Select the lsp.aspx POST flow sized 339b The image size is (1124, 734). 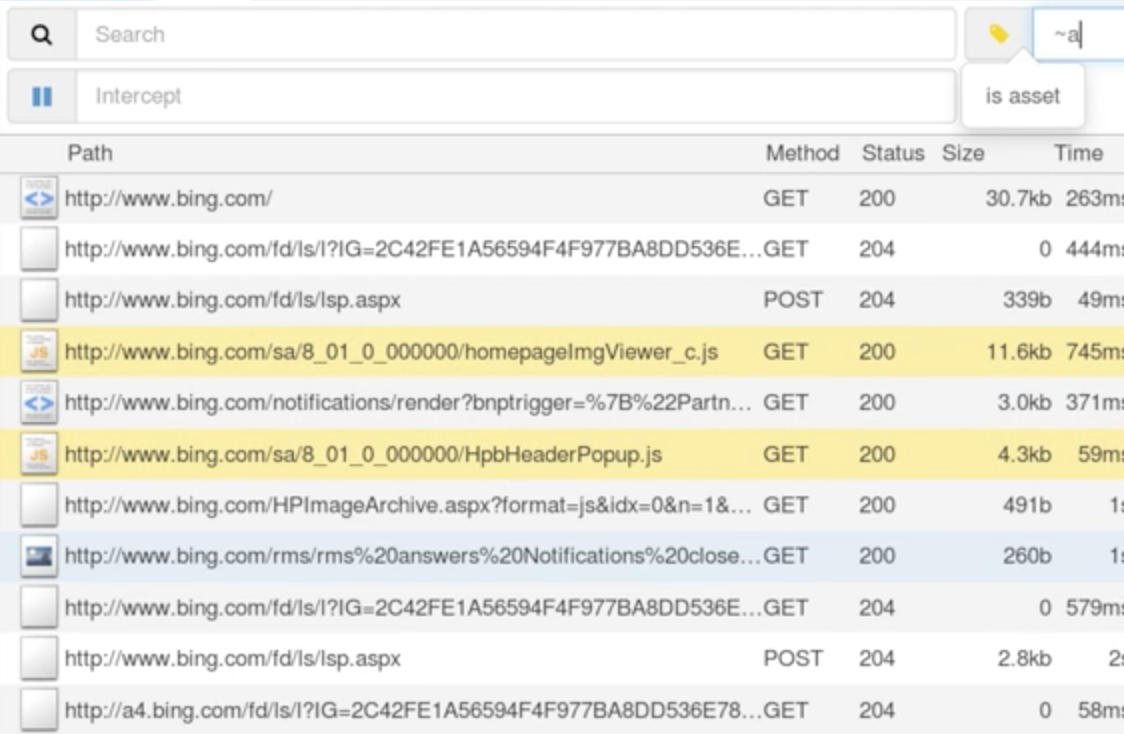232,300
